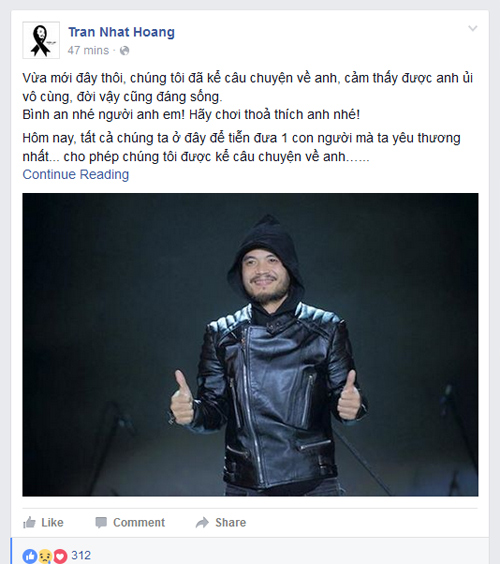500x564 pixels.
Task: Click the paragraph starting "Vừa mới đây thôi"
Action: (x=247, y=87)
